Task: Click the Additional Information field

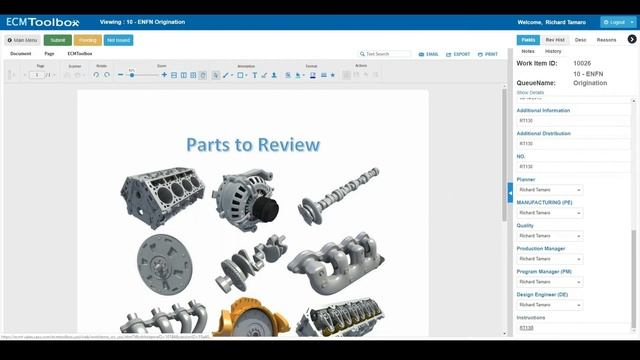Action: [573, 121]
